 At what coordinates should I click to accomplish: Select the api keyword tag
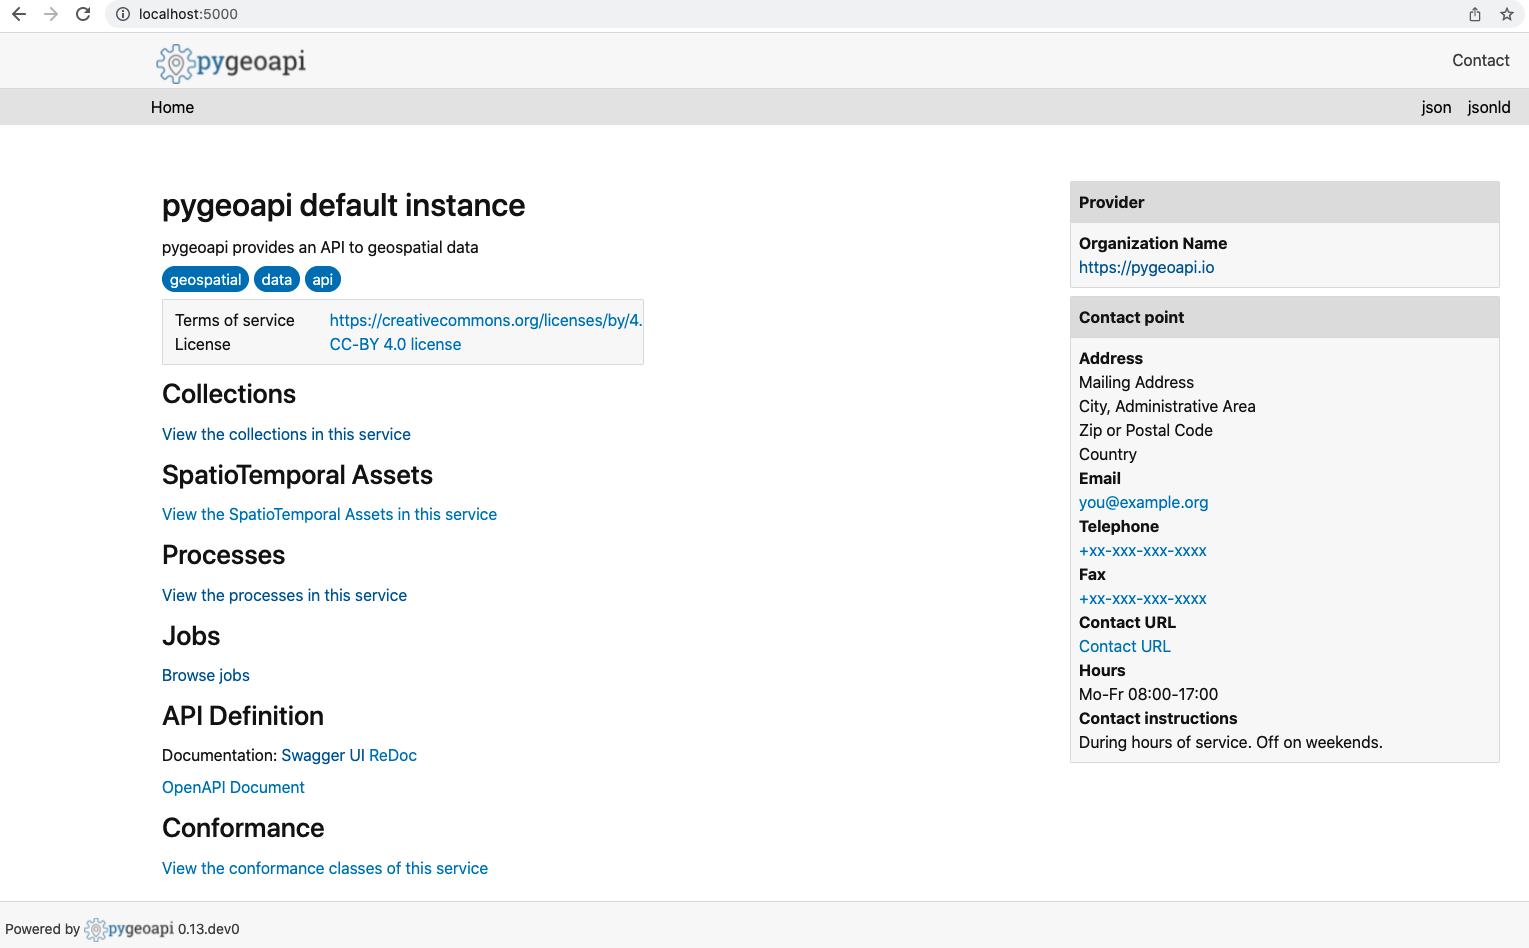tap(323, 280)
